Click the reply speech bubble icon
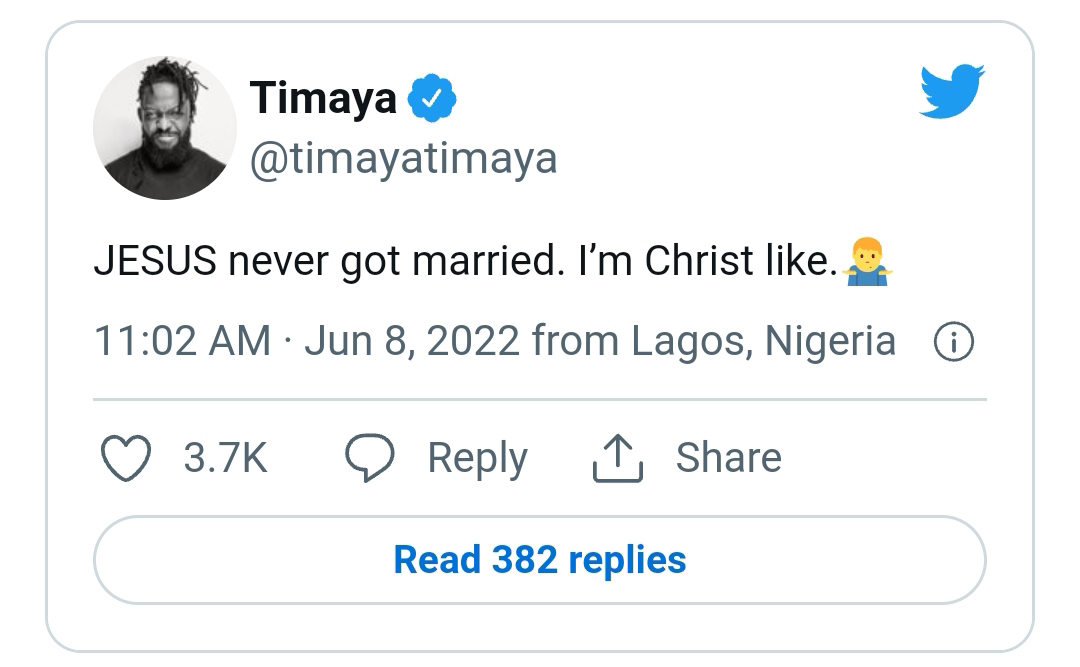Screen dimensions: 1080x667 coord(370,458)
